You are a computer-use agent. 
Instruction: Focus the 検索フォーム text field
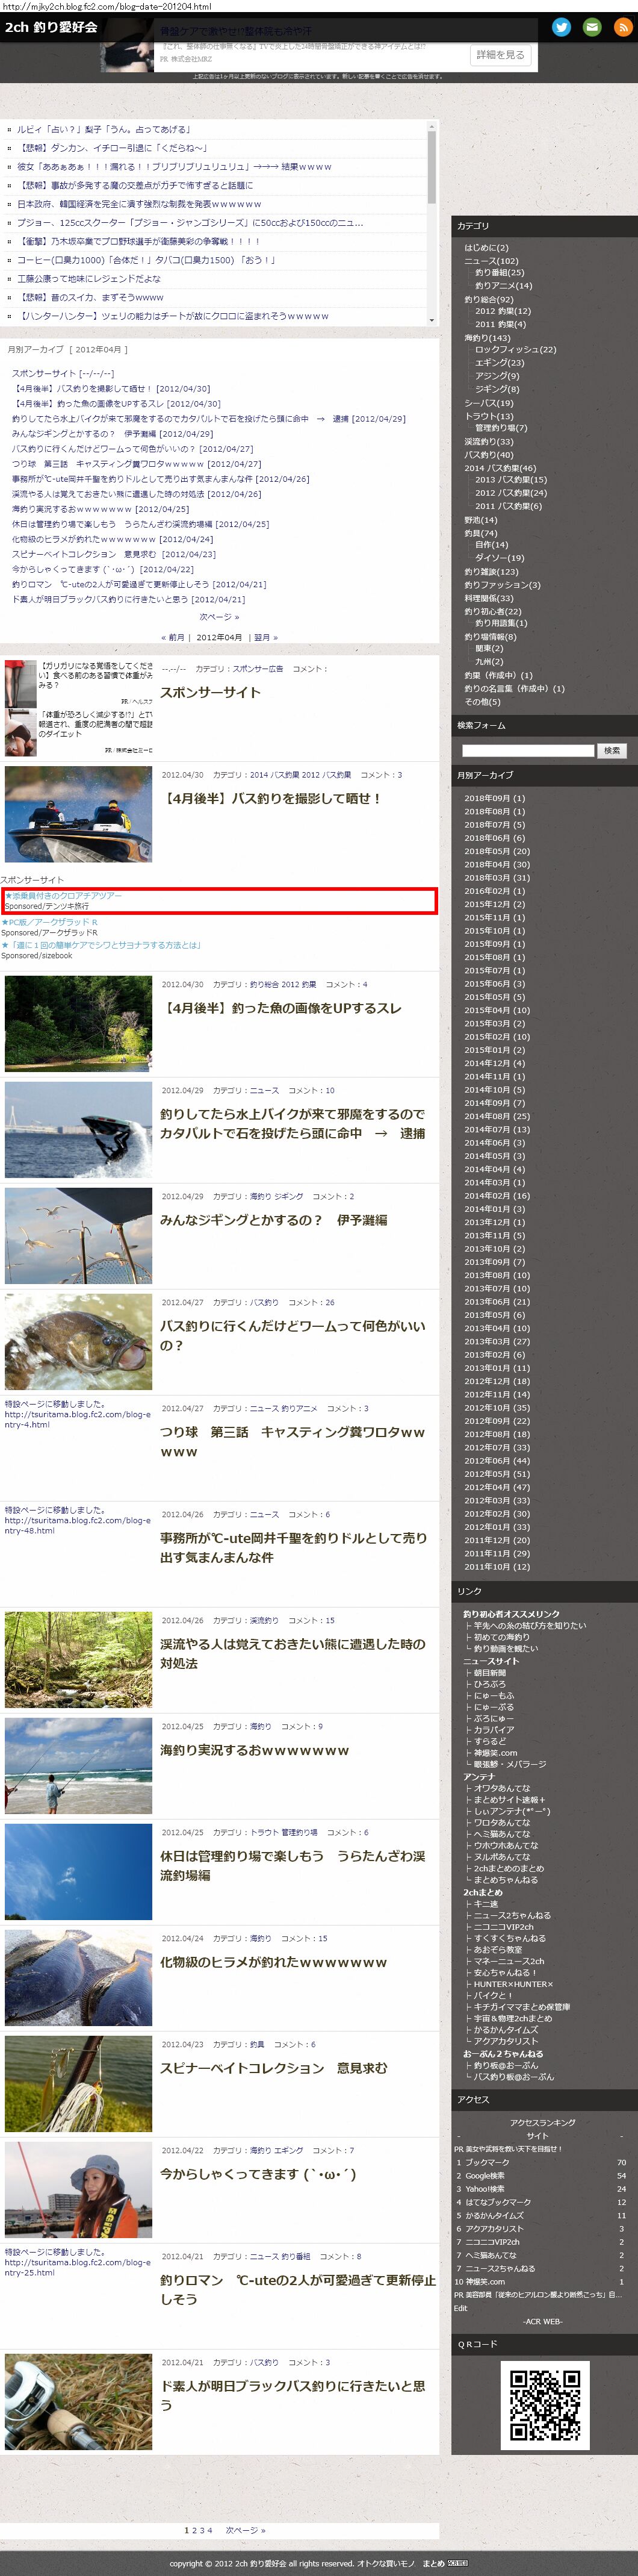528,750
